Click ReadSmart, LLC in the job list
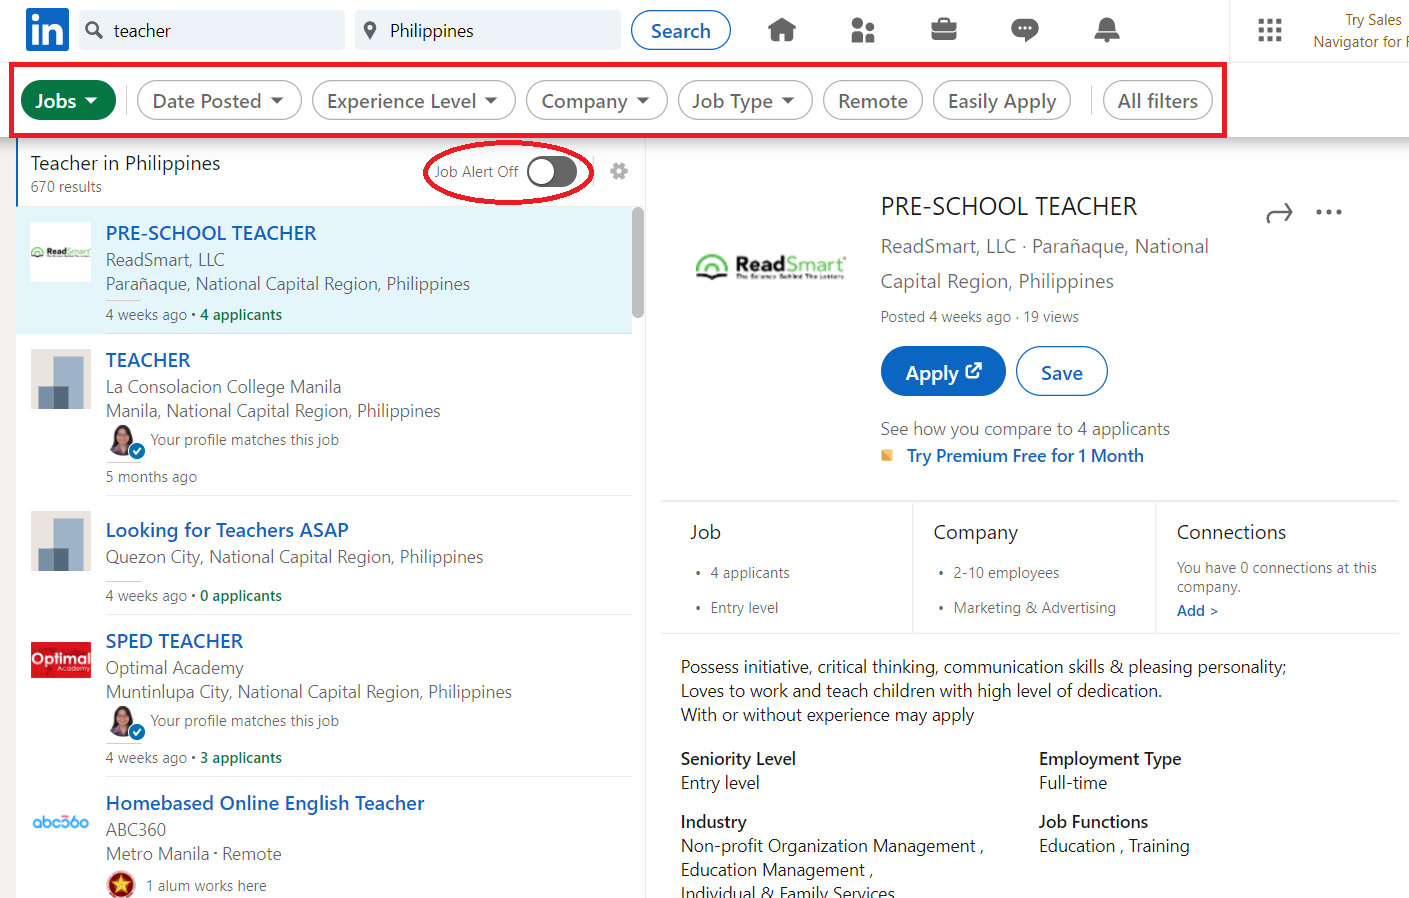Image resolution: width=1409 pixels, height=898 pixels. [x=165, y=260]
